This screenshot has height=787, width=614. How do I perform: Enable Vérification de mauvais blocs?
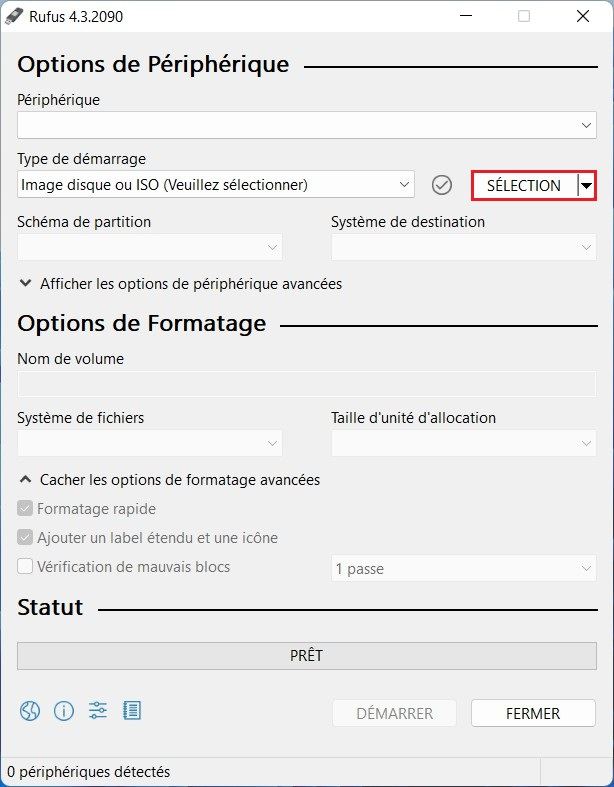coord(26,567)
